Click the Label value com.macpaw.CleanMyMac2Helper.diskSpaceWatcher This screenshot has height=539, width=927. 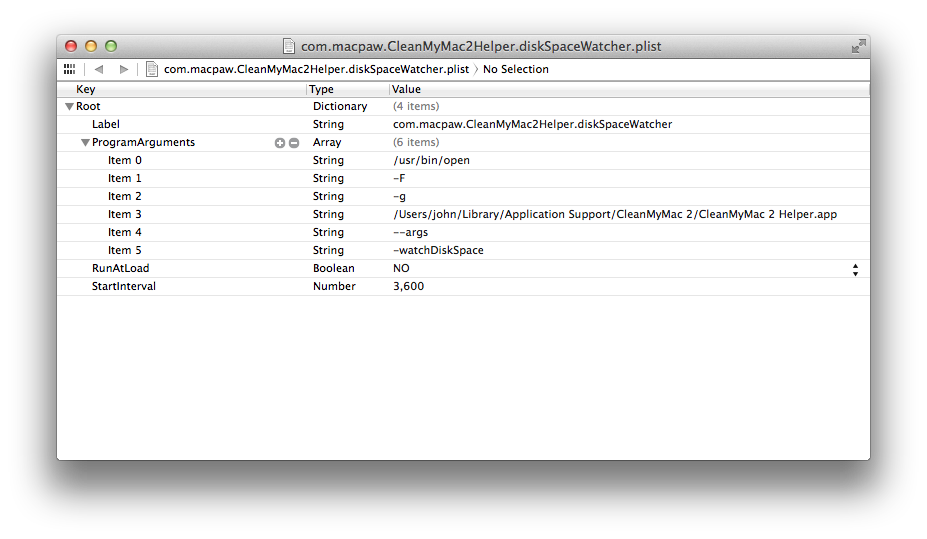coord(533,124)
